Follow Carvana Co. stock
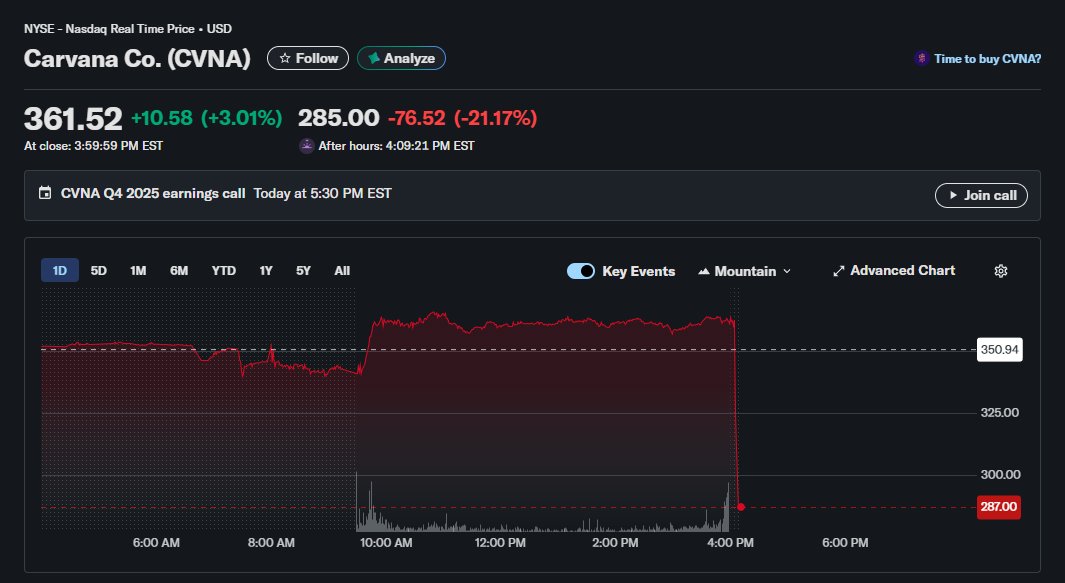 (308, 58)
